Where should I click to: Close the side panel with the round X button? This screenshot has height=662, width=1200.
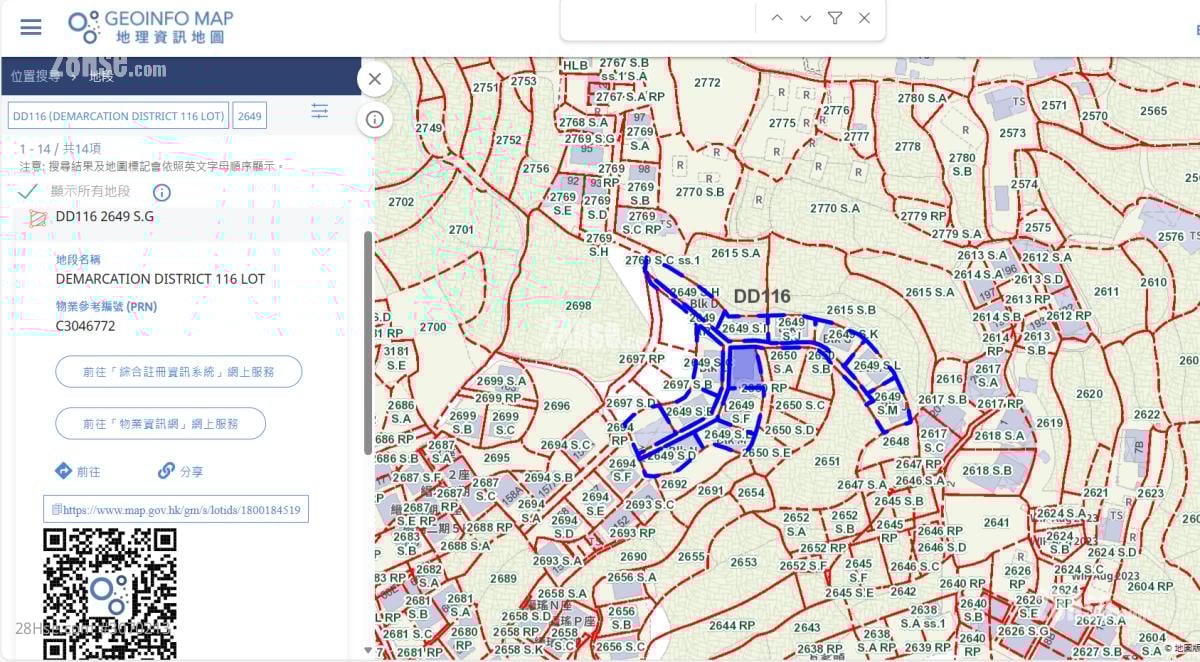[374, 79]
